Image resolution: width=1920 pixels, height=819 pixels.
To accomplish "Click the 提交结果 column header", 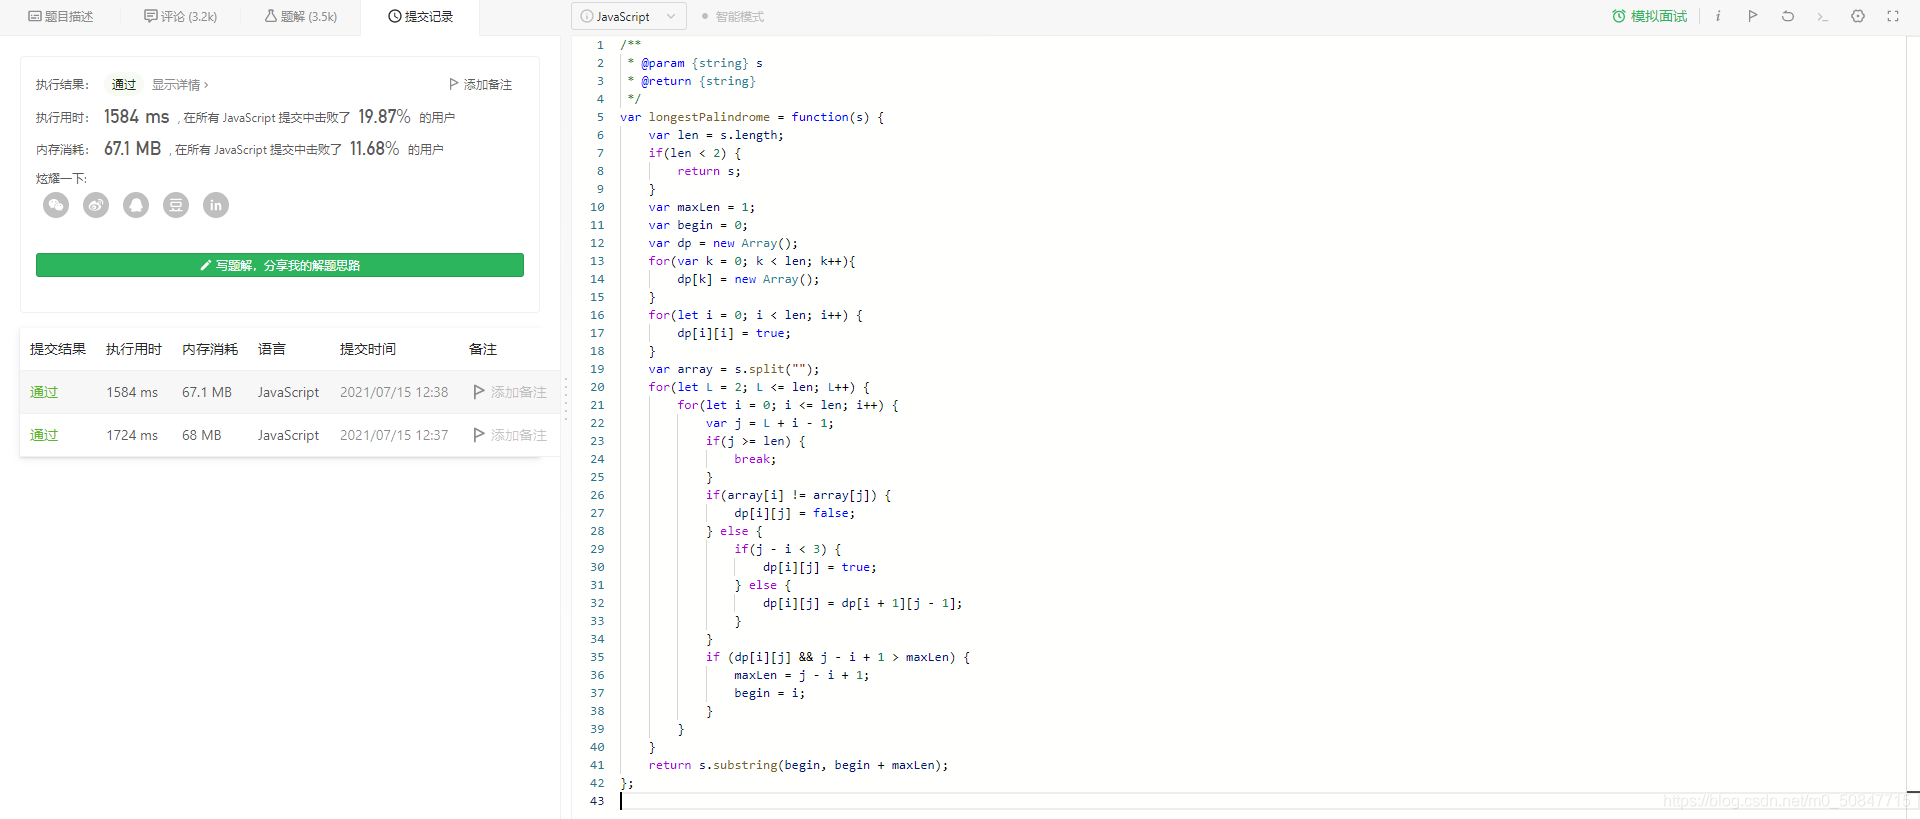I will pos(58,349).
